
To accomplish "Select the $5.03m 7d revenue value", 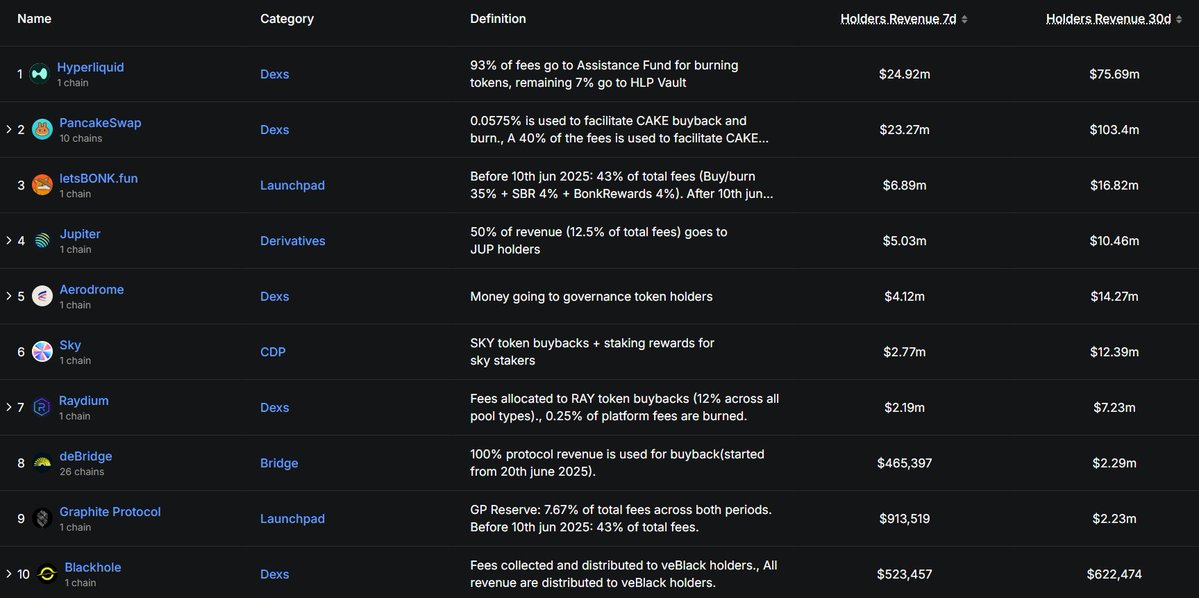I will click(x=905, y=241).
